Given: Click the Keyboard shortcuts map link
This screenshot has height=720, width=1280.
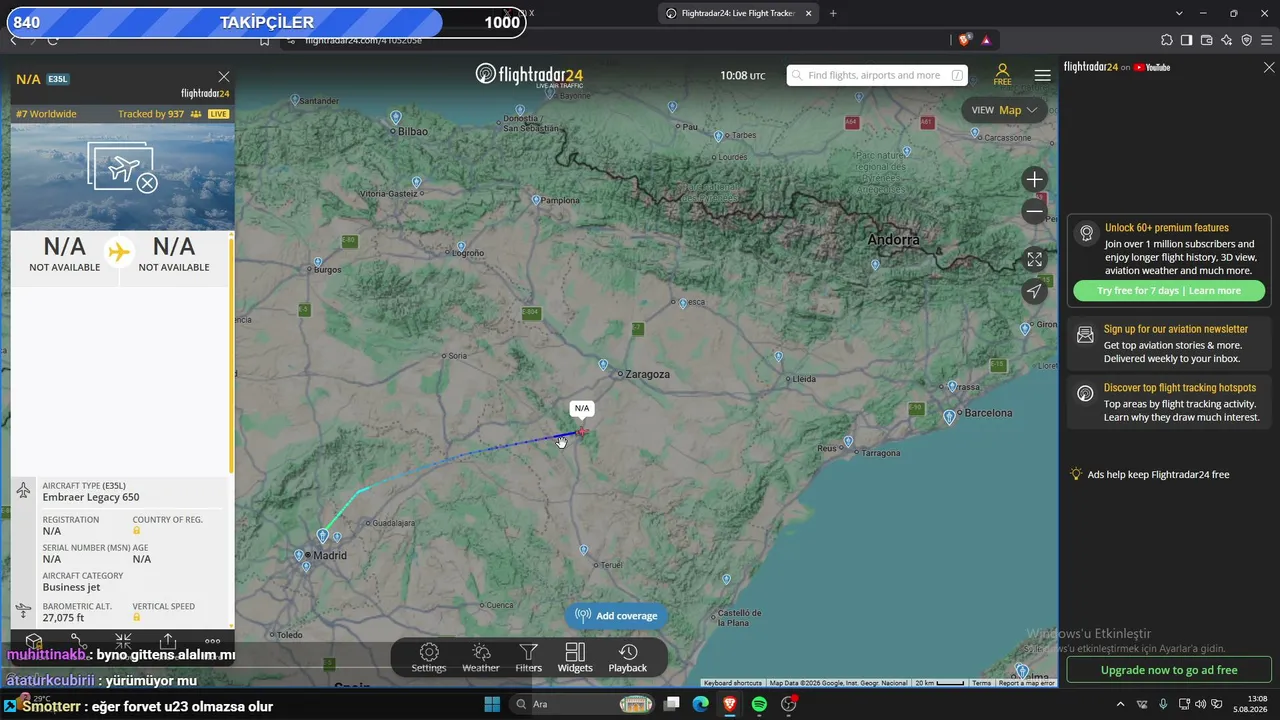Looking at the screenshot, I should click(733, 683).
